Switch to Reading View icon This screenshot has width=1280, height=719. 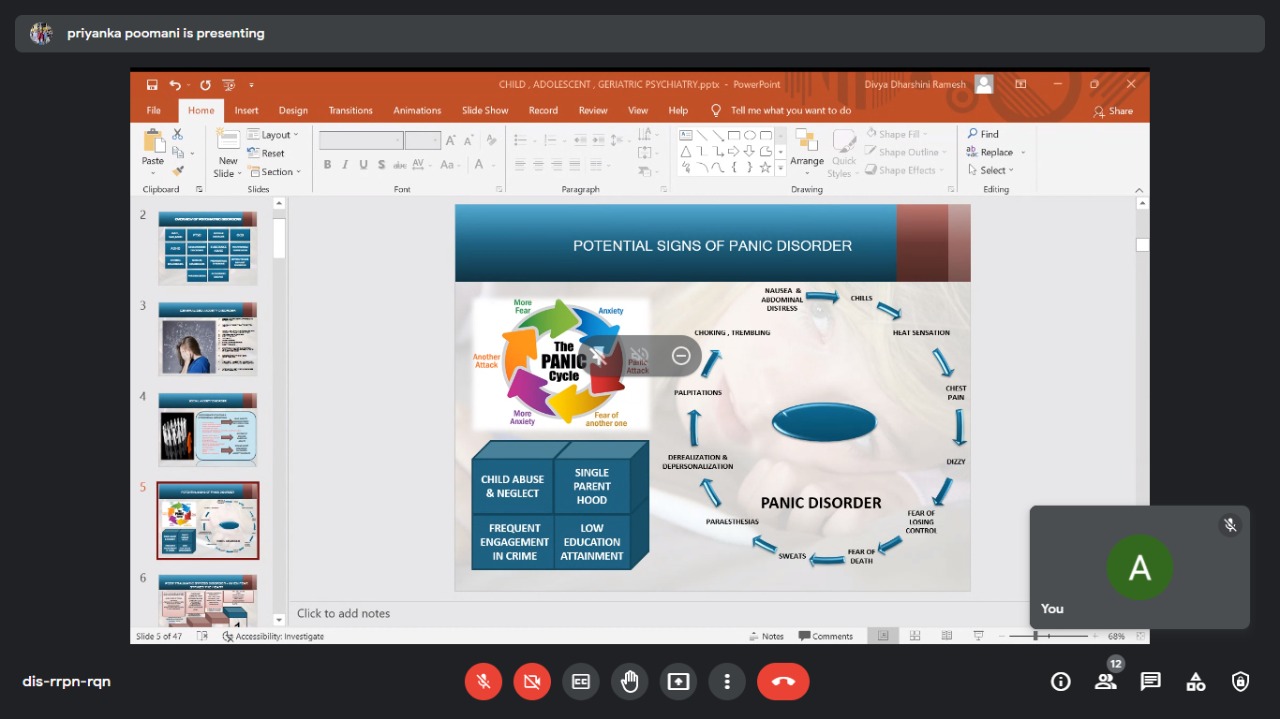[x=946, y=636]
